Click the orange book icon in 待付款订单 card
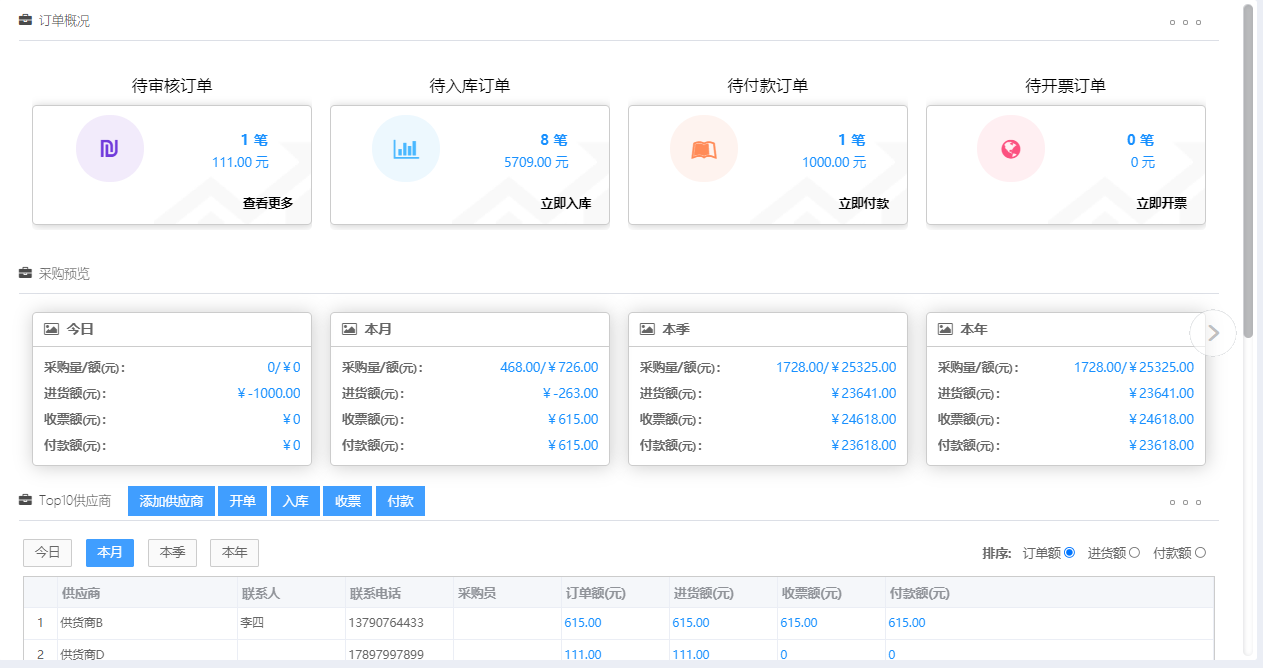This screenshot has height=668, width=1263. tap(704, 149)
